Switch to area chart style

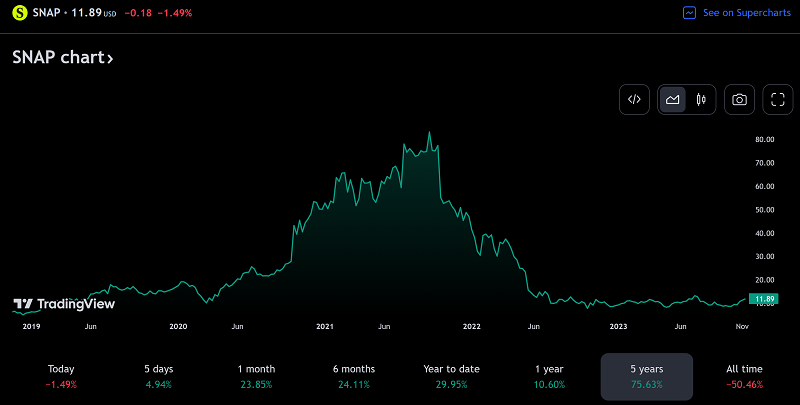click(x=673, y=99)
